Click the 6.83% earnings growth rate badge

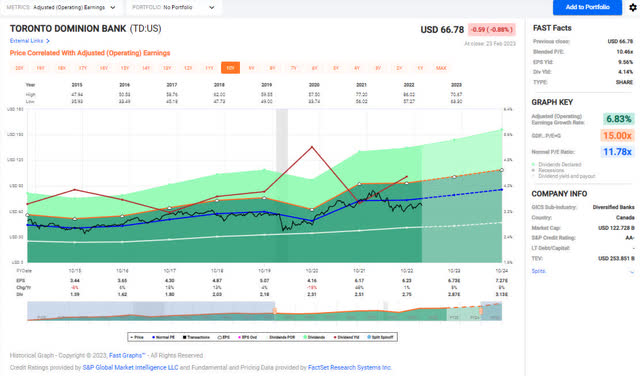click(618, 119)
